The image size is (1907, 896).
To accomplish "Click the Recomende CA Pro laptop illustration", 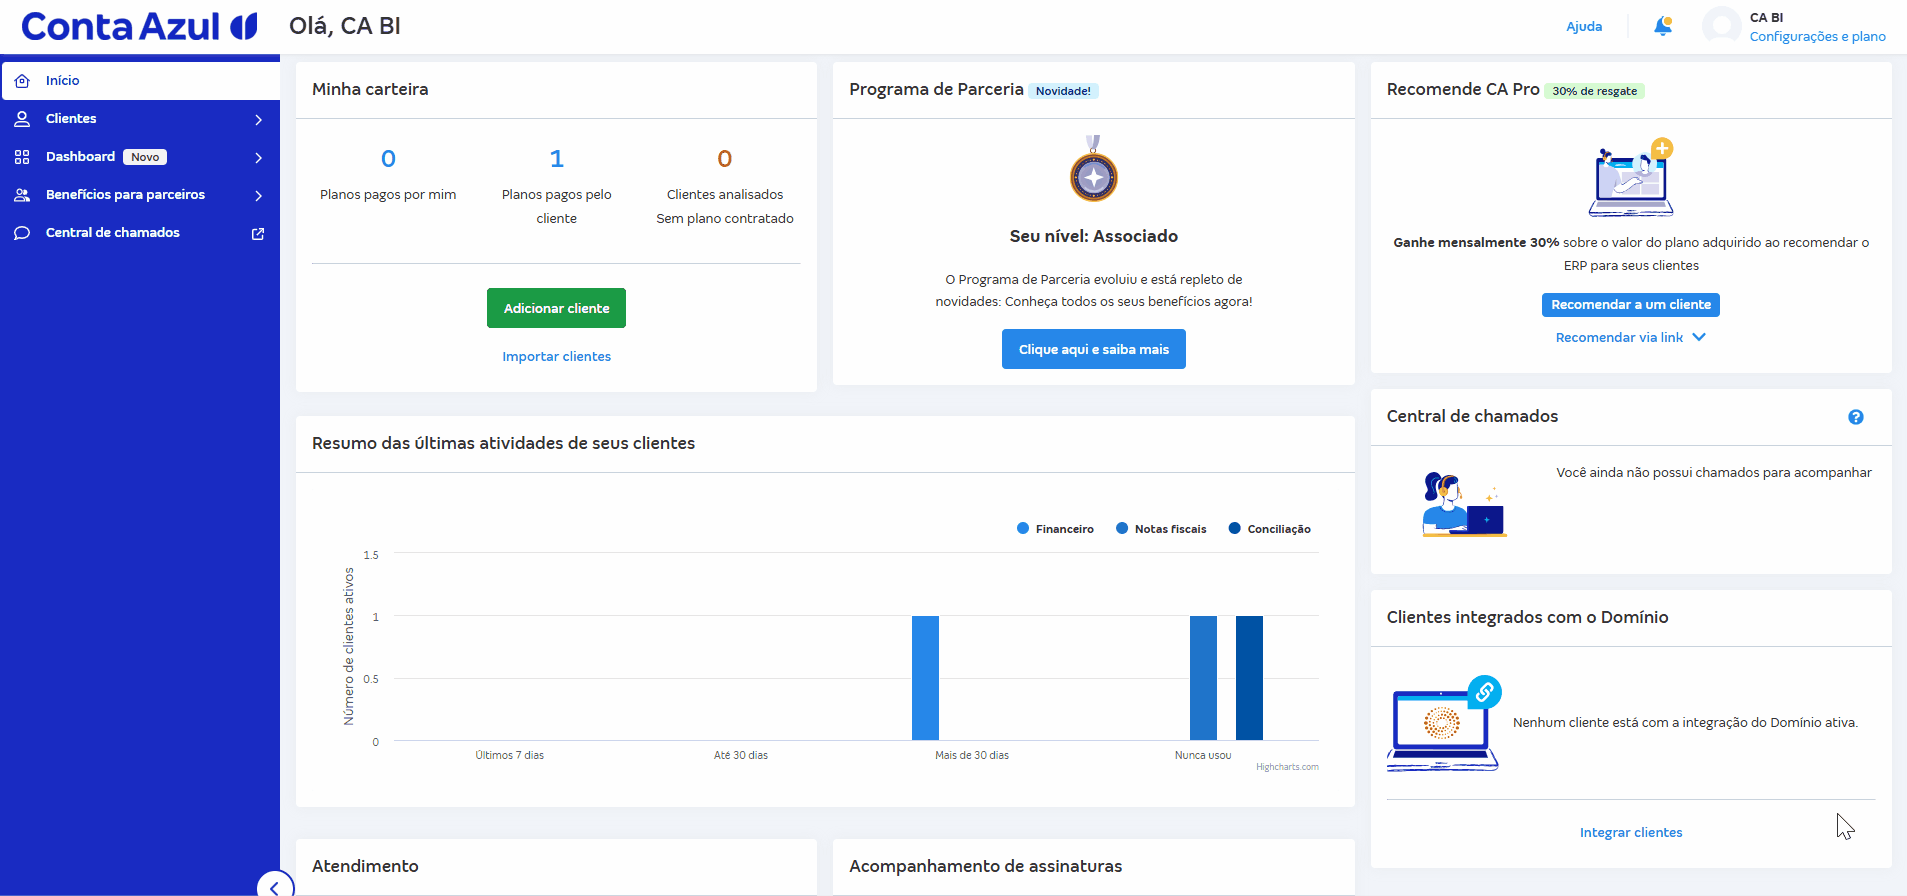I will pyautogui.click(x=1631, y=177).
